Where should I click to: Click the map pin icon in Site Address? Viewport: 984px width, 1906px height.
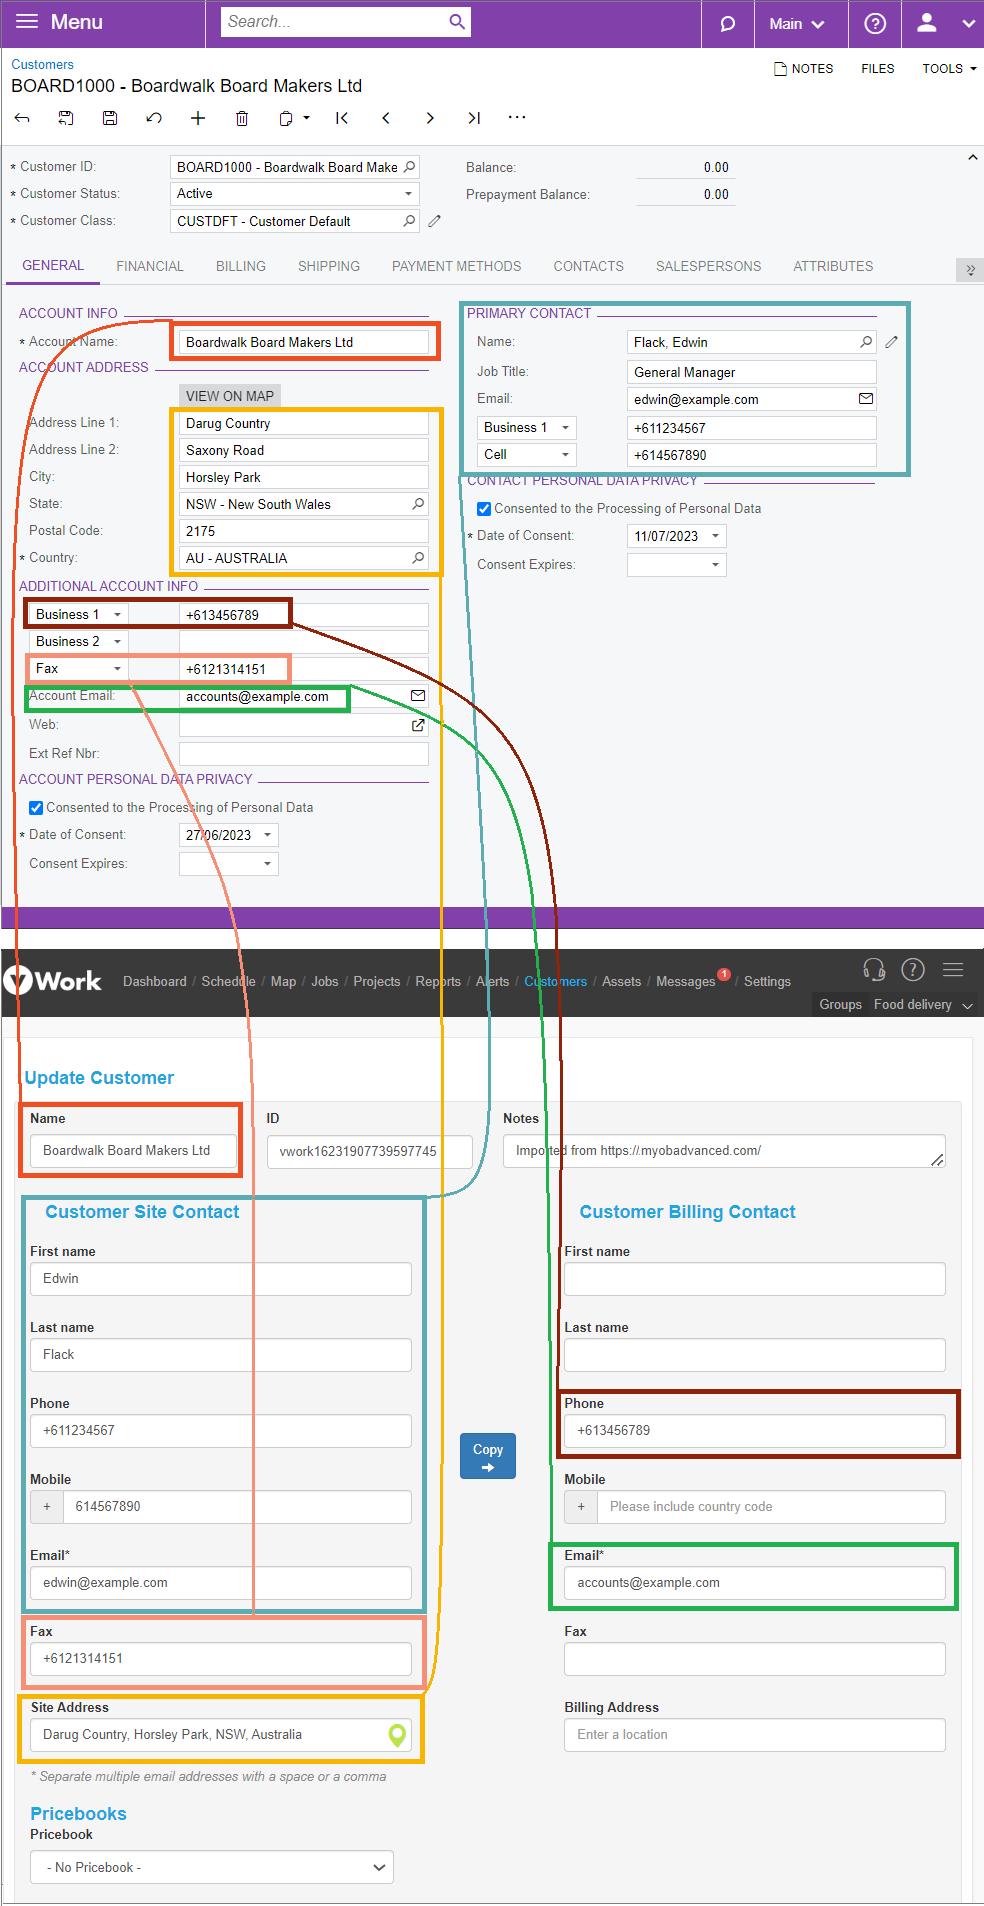click(x=397, y=1735)
